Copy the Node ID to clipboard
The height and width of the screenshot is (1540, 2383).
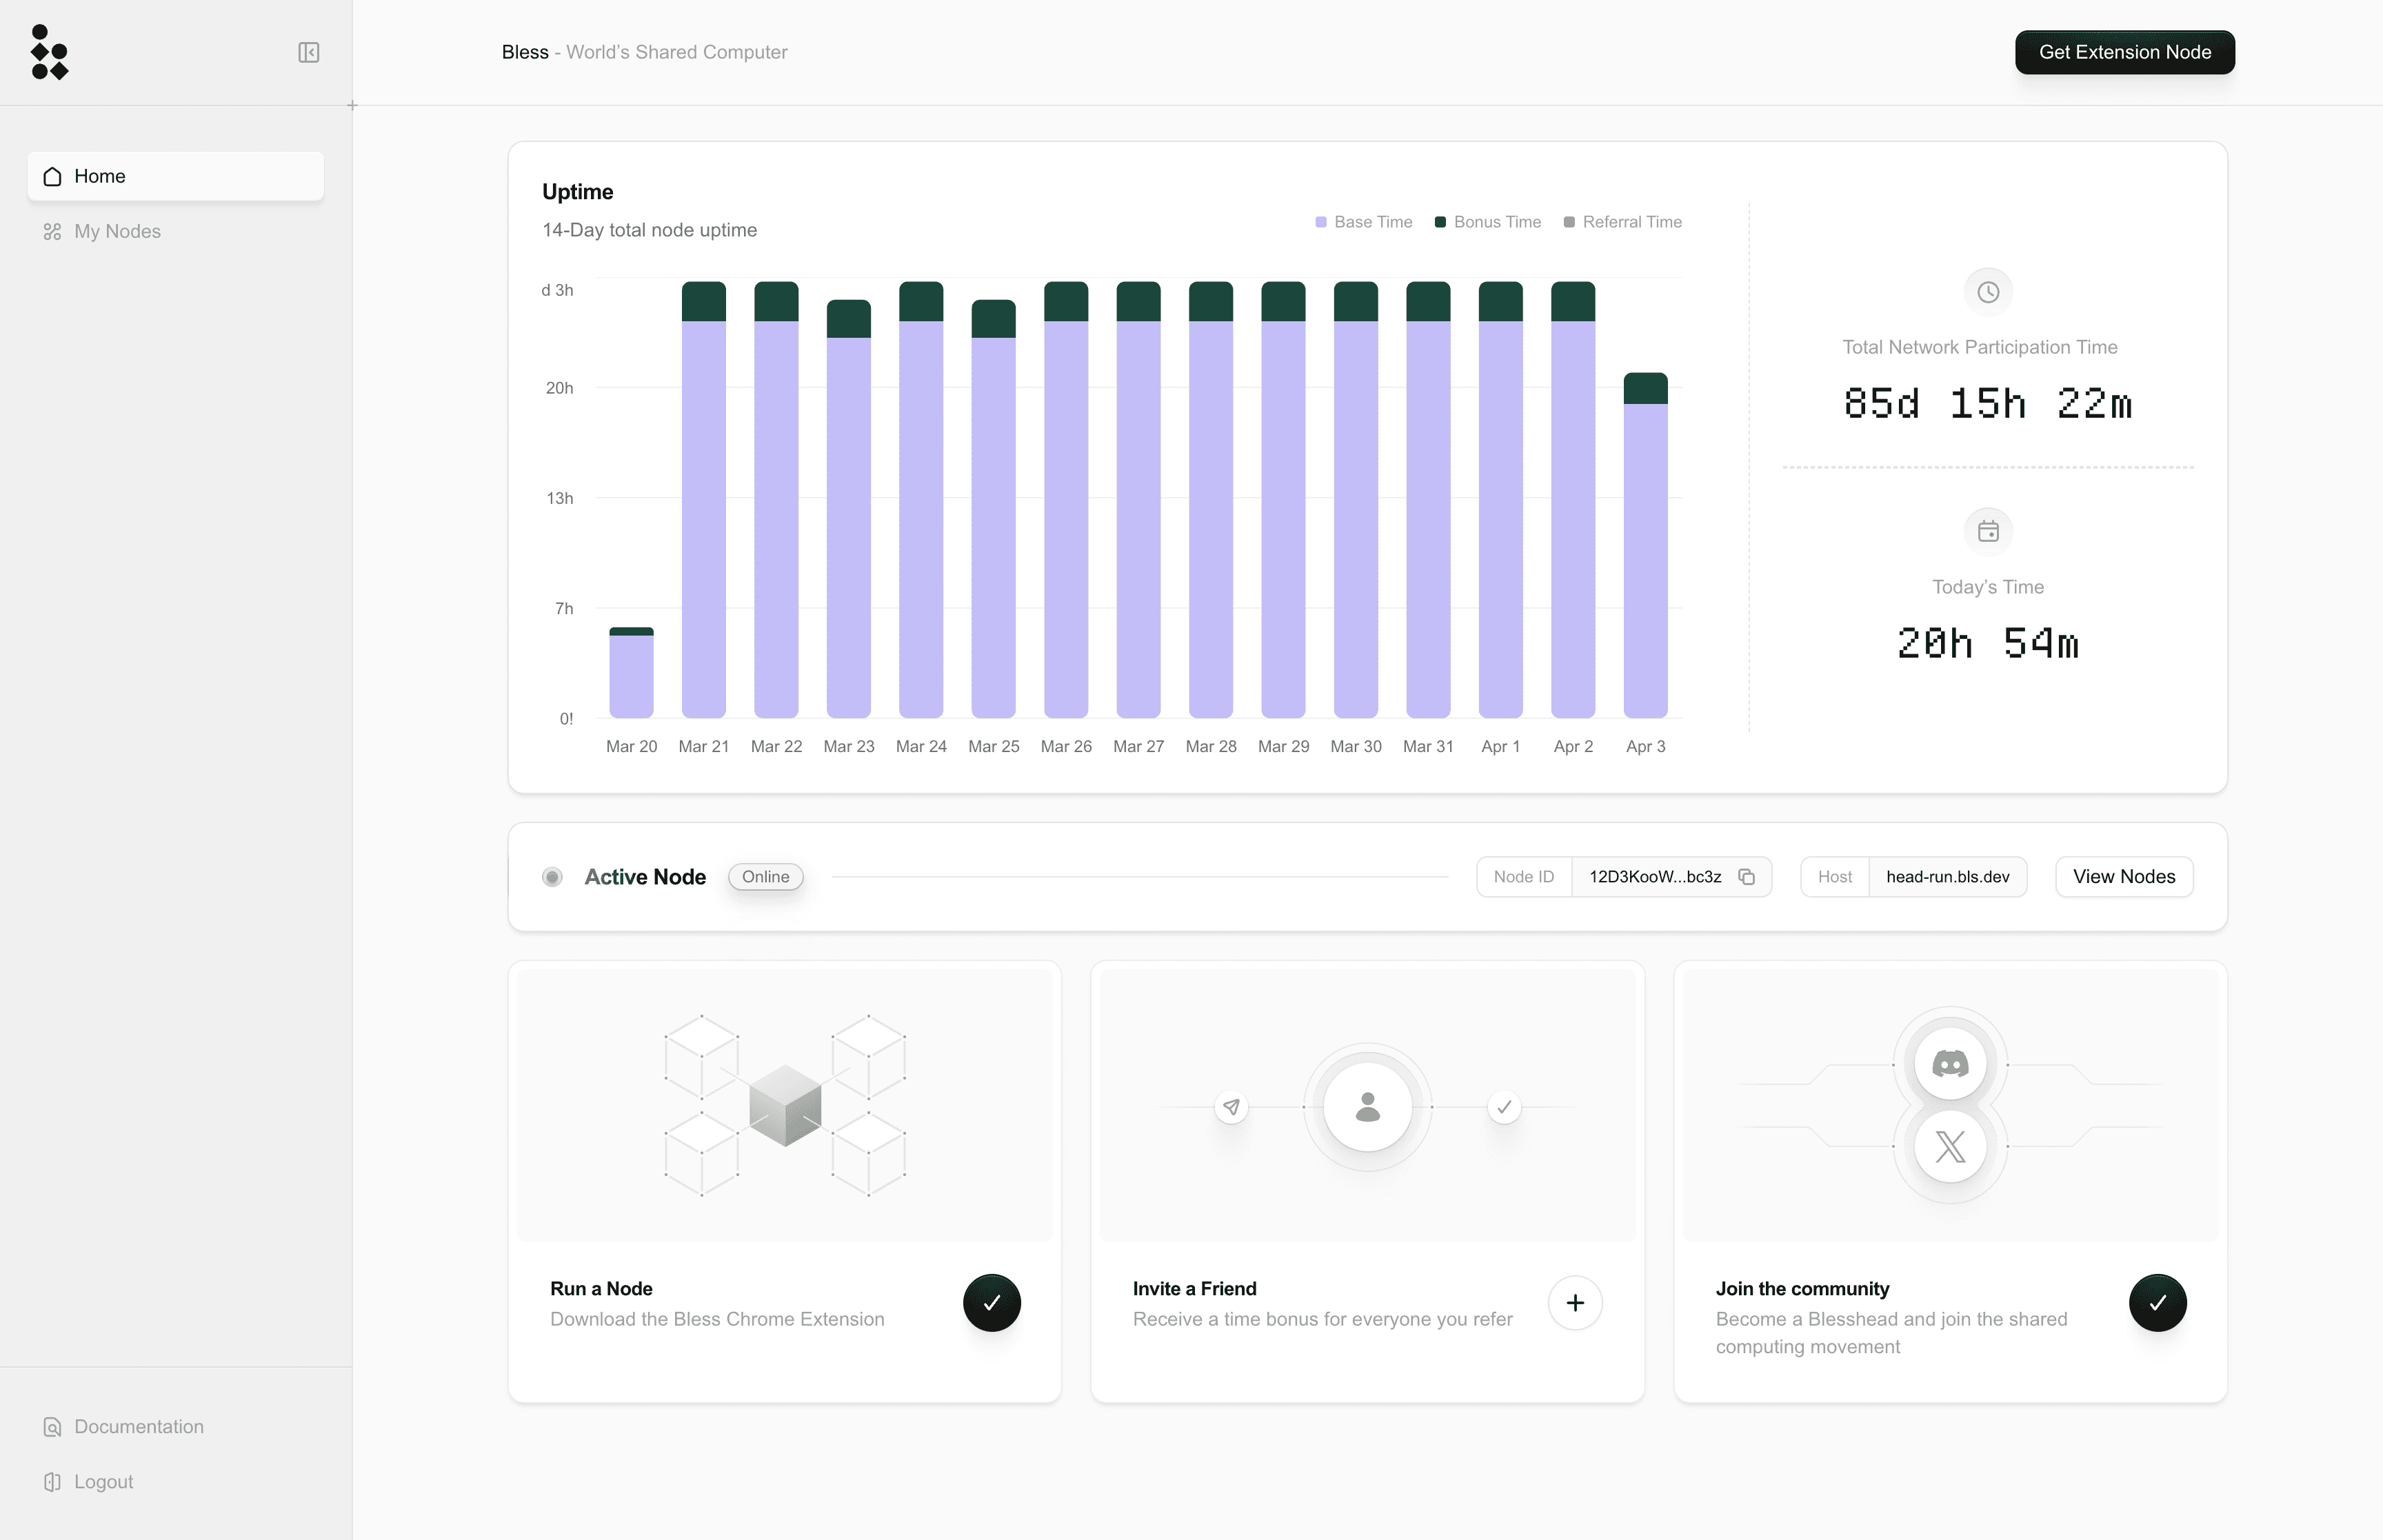point(1746,877)
